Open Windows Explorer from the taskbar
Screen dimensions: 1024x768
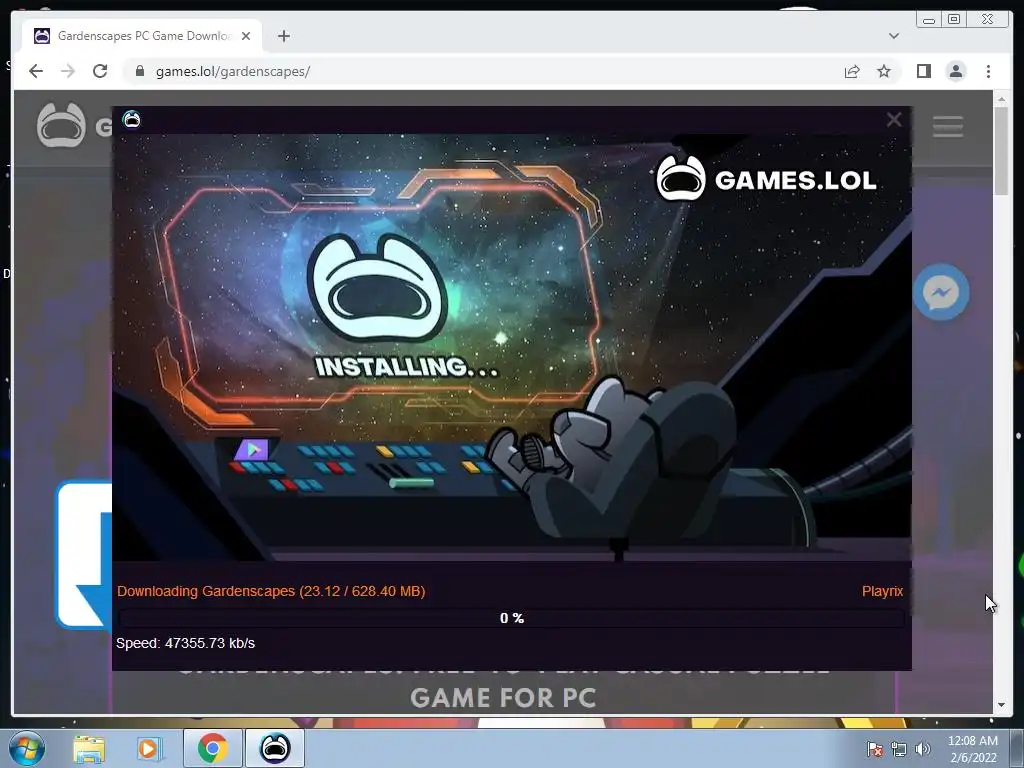(89, 748)
